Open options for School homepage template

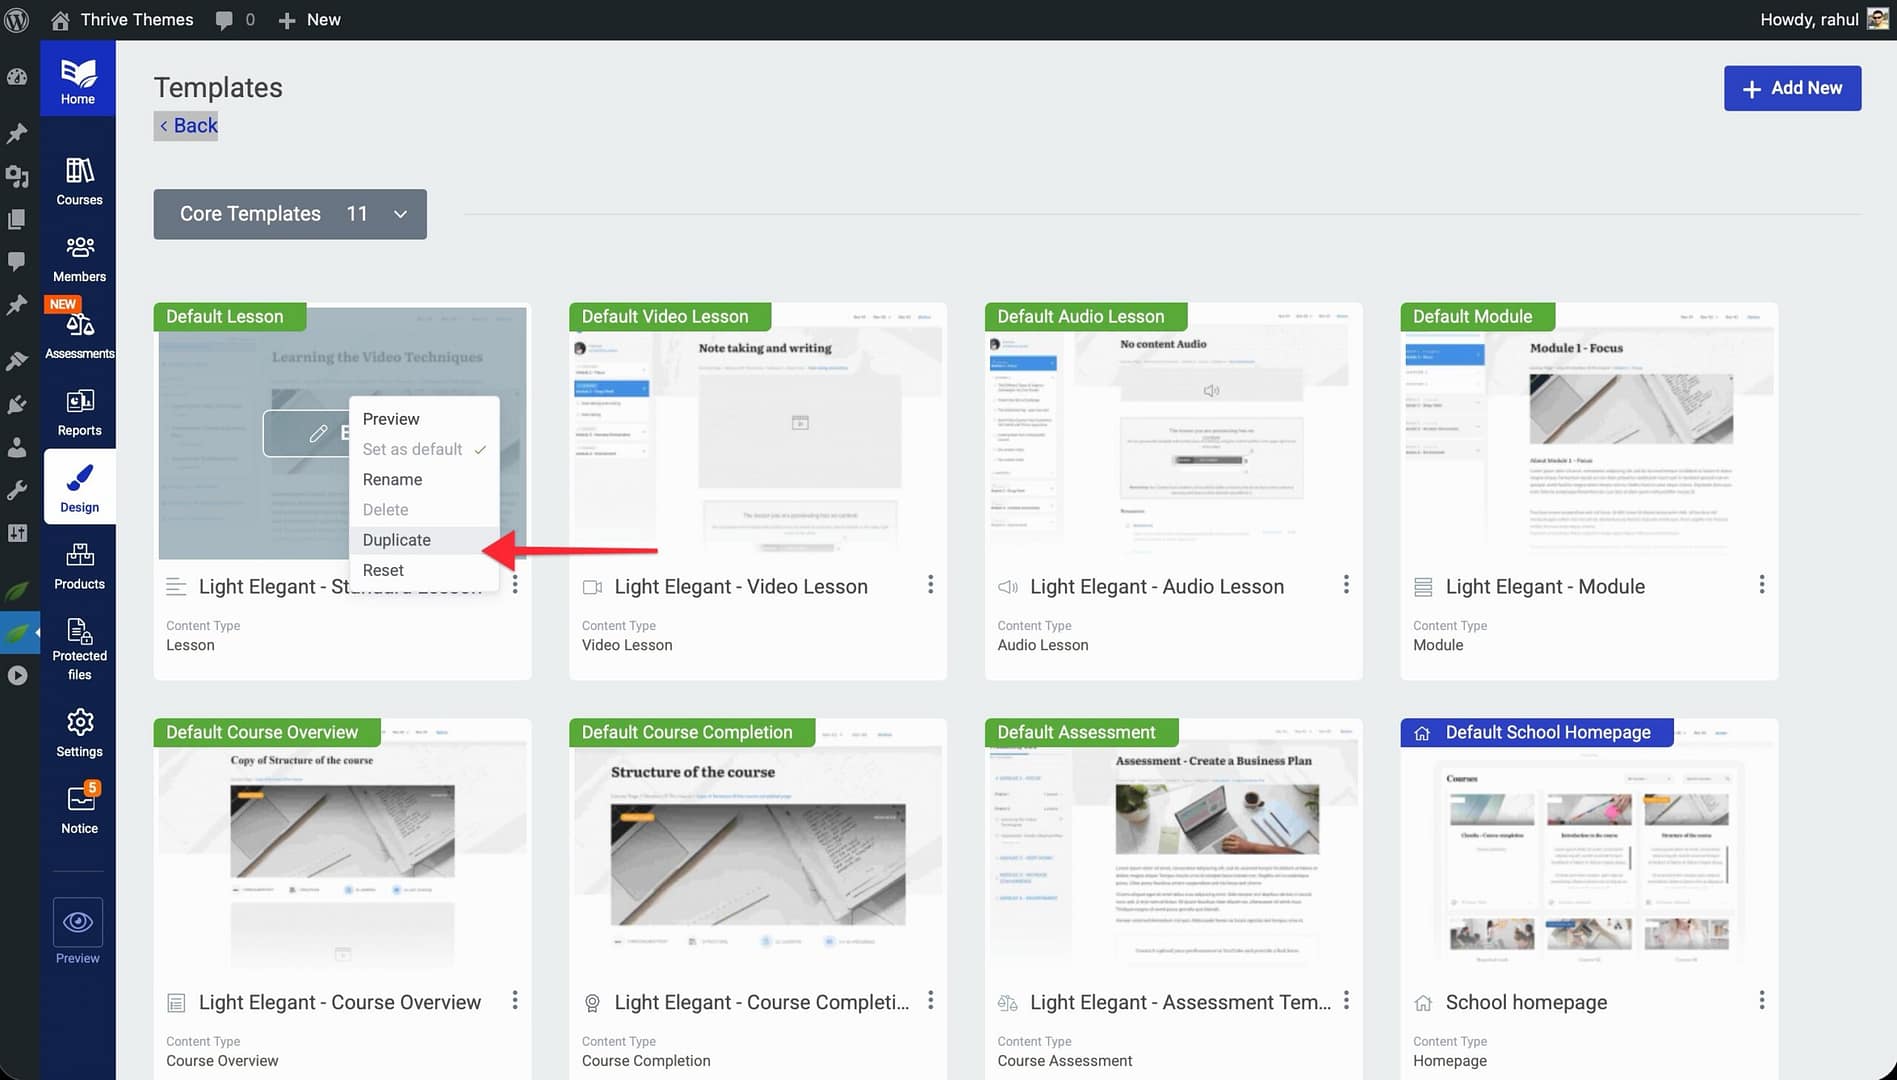pyautogui.click(x=1761, y=1001)
